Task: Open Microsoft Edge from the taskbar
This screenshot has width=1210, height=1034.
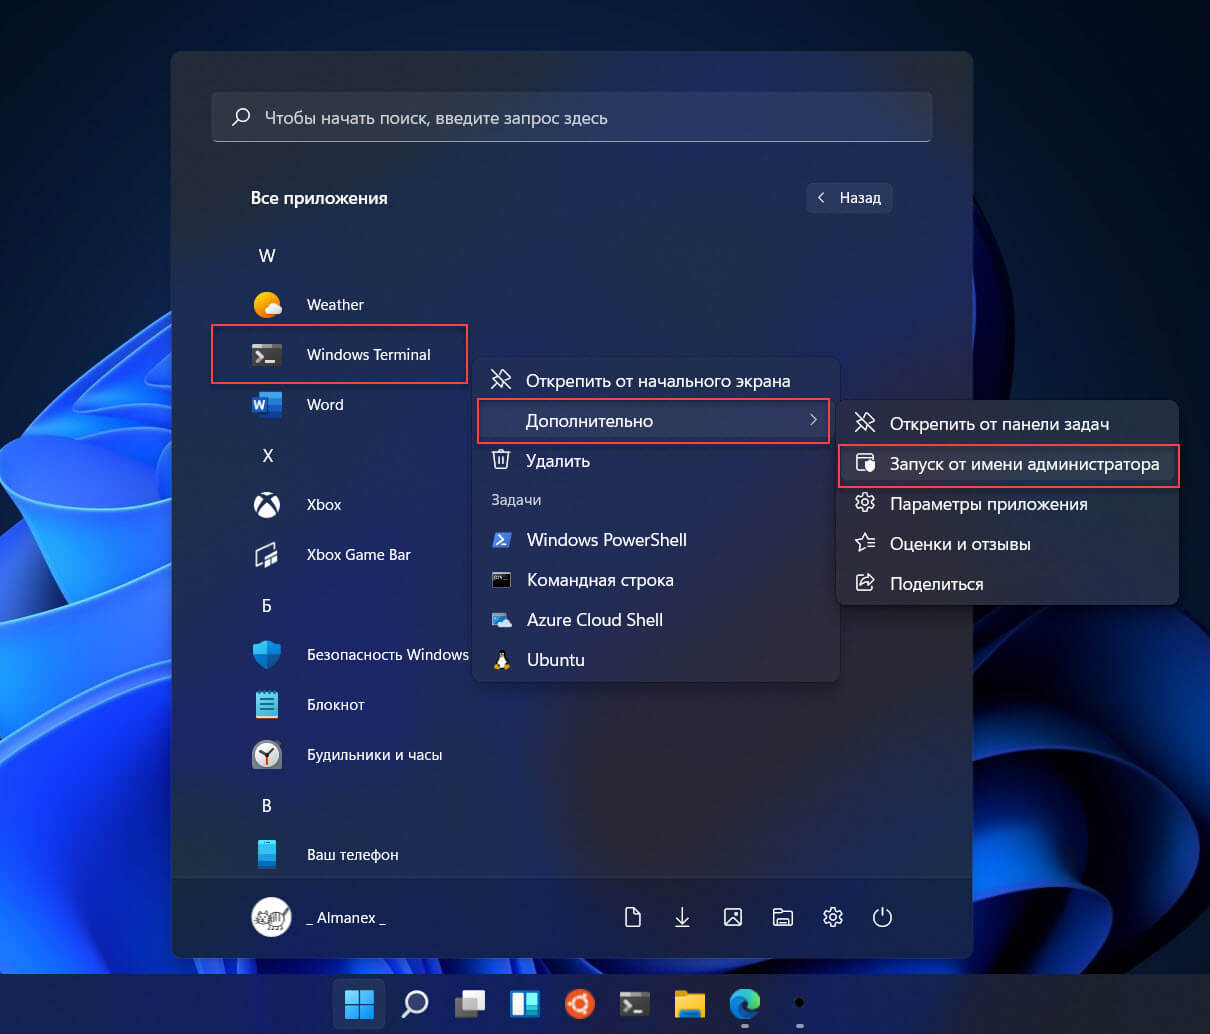Action: (745, 1003)
